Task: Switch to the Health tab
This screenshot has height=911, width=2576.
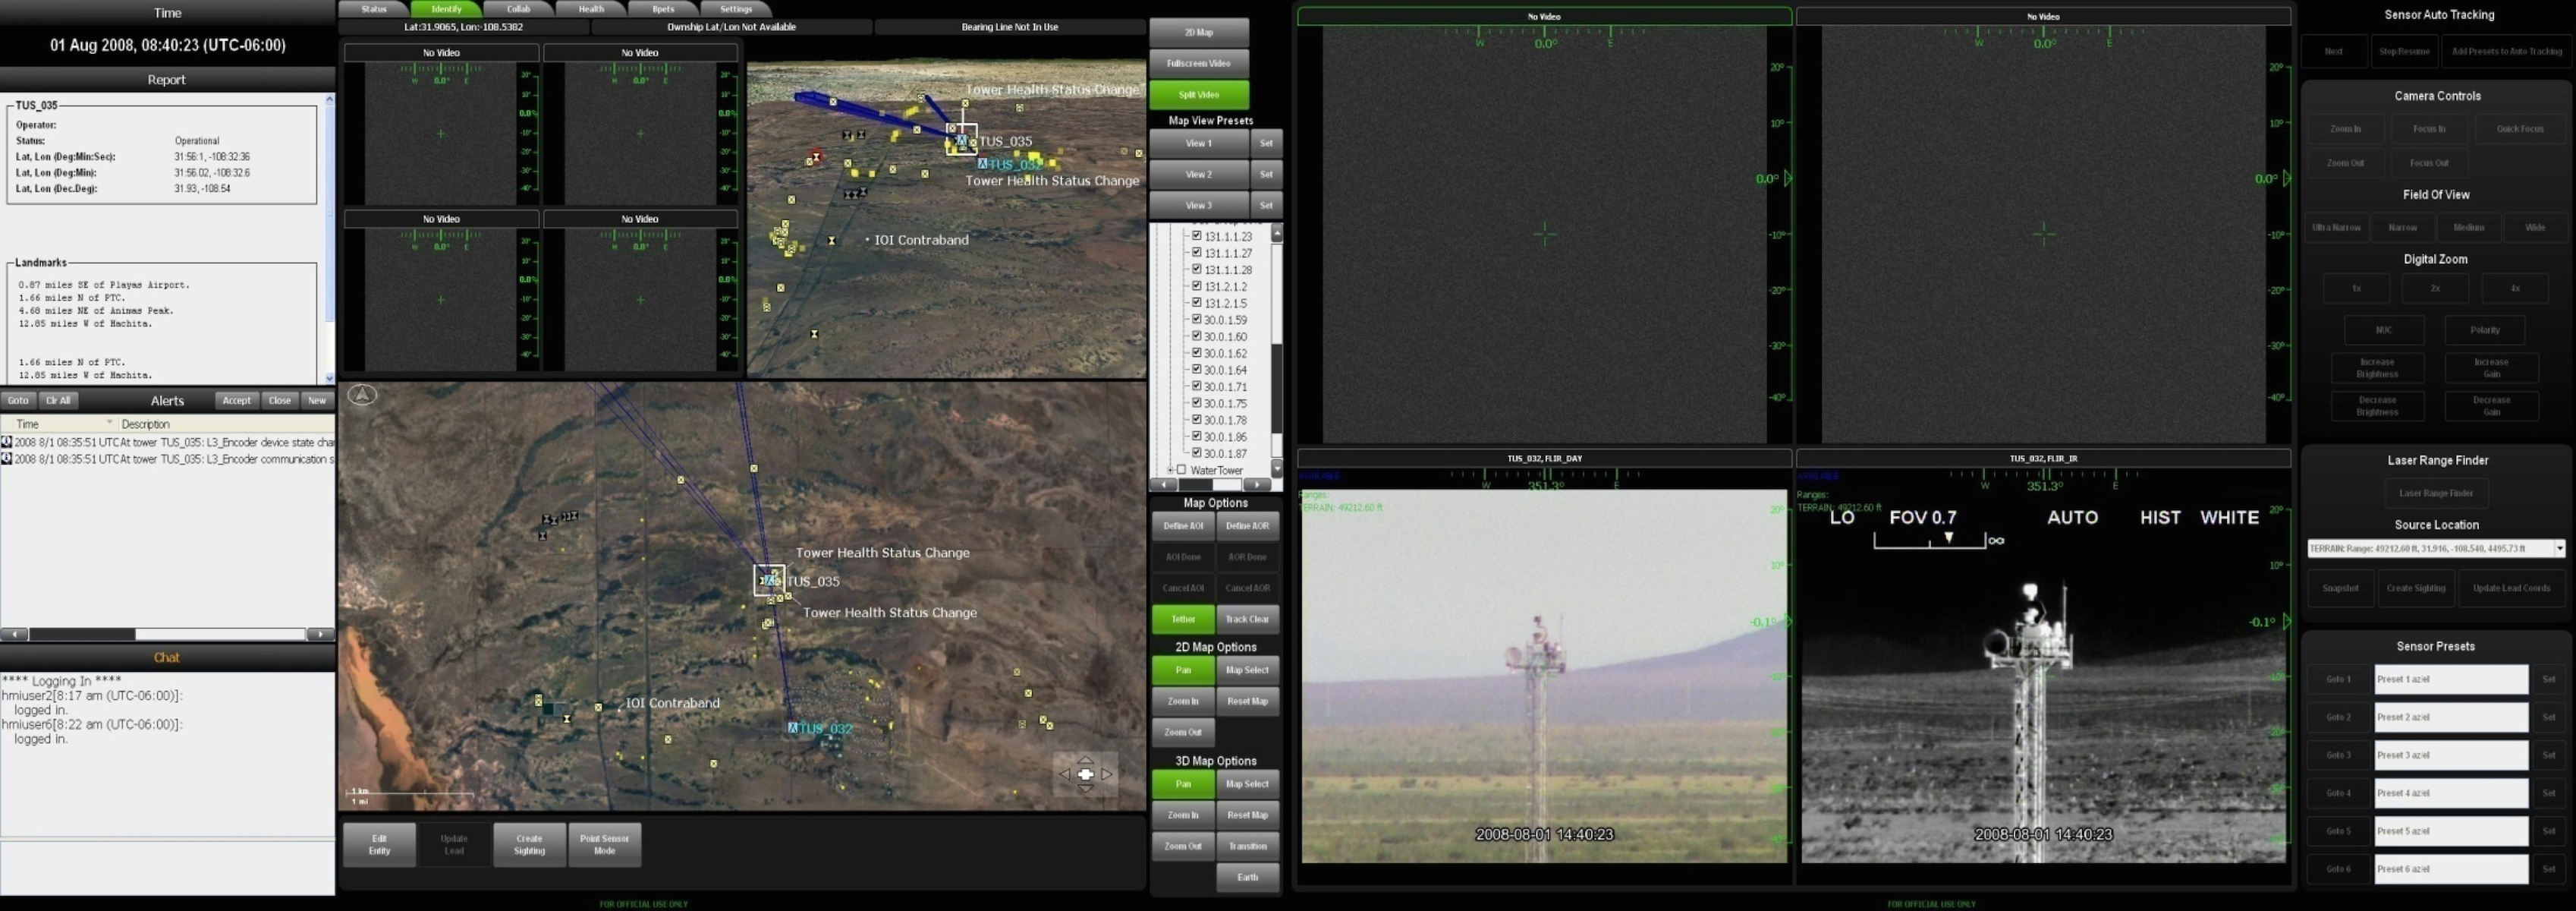Action: point(591,9)
